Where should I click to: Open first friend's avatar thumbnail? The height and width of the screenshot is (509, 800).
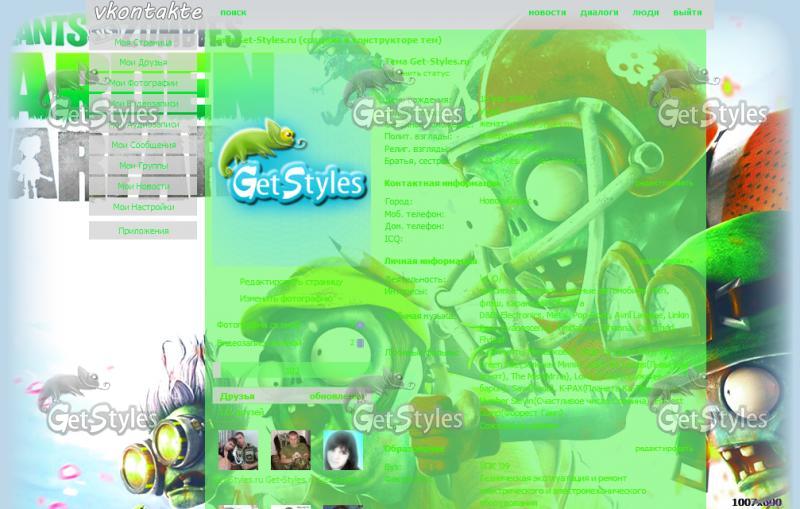tap(238, 451)
